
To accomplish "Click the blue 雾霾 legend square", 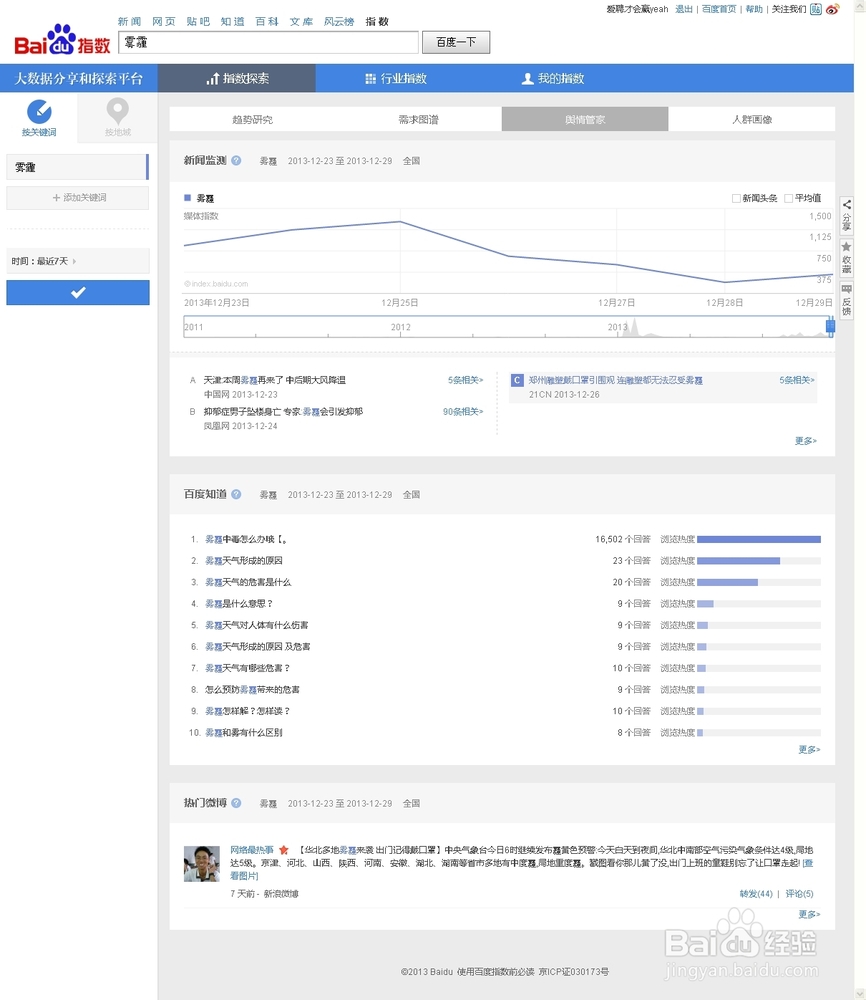I will coord(187,198).
